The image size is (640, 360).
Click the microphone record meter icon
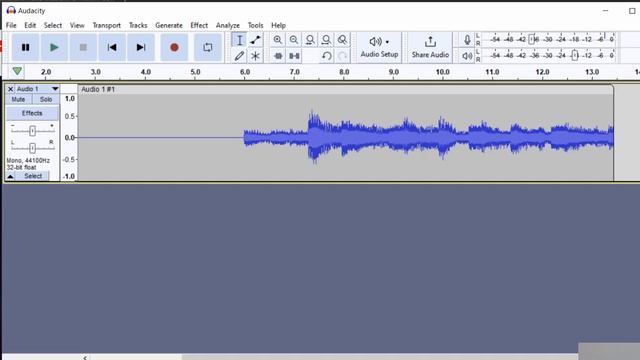(x=467, y=40)
